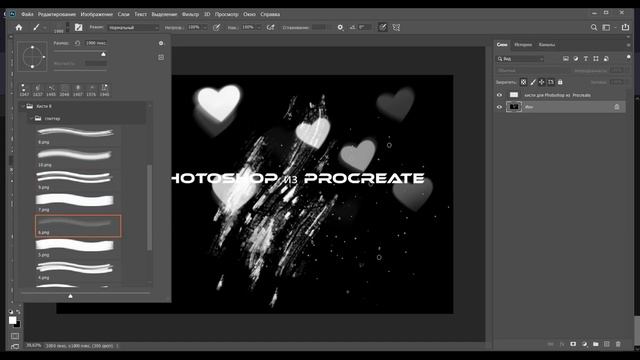640x360 pixels.
Task: Prevent artboard auto-nesting lock icon
Action: (x=551, y=82)
